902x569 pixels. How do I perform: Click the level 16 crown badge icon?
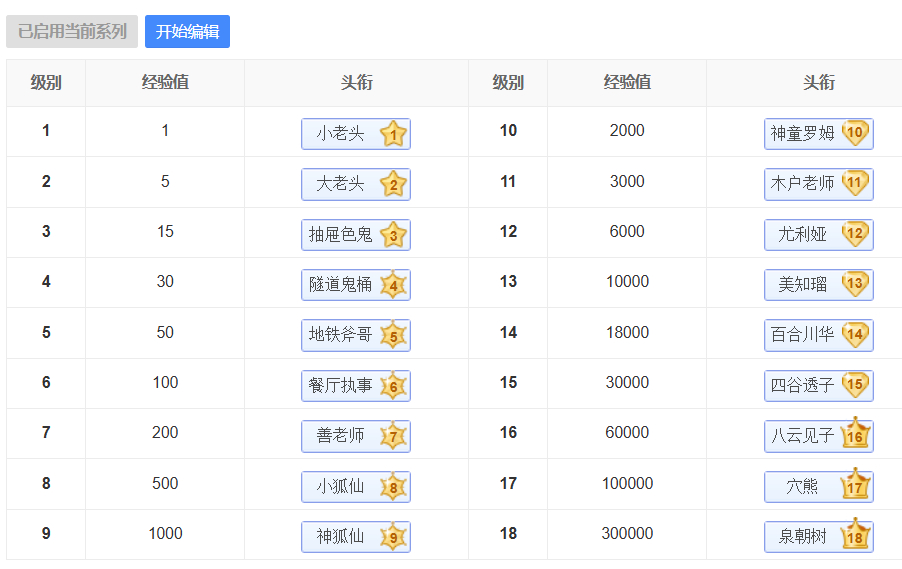[856, 435]
